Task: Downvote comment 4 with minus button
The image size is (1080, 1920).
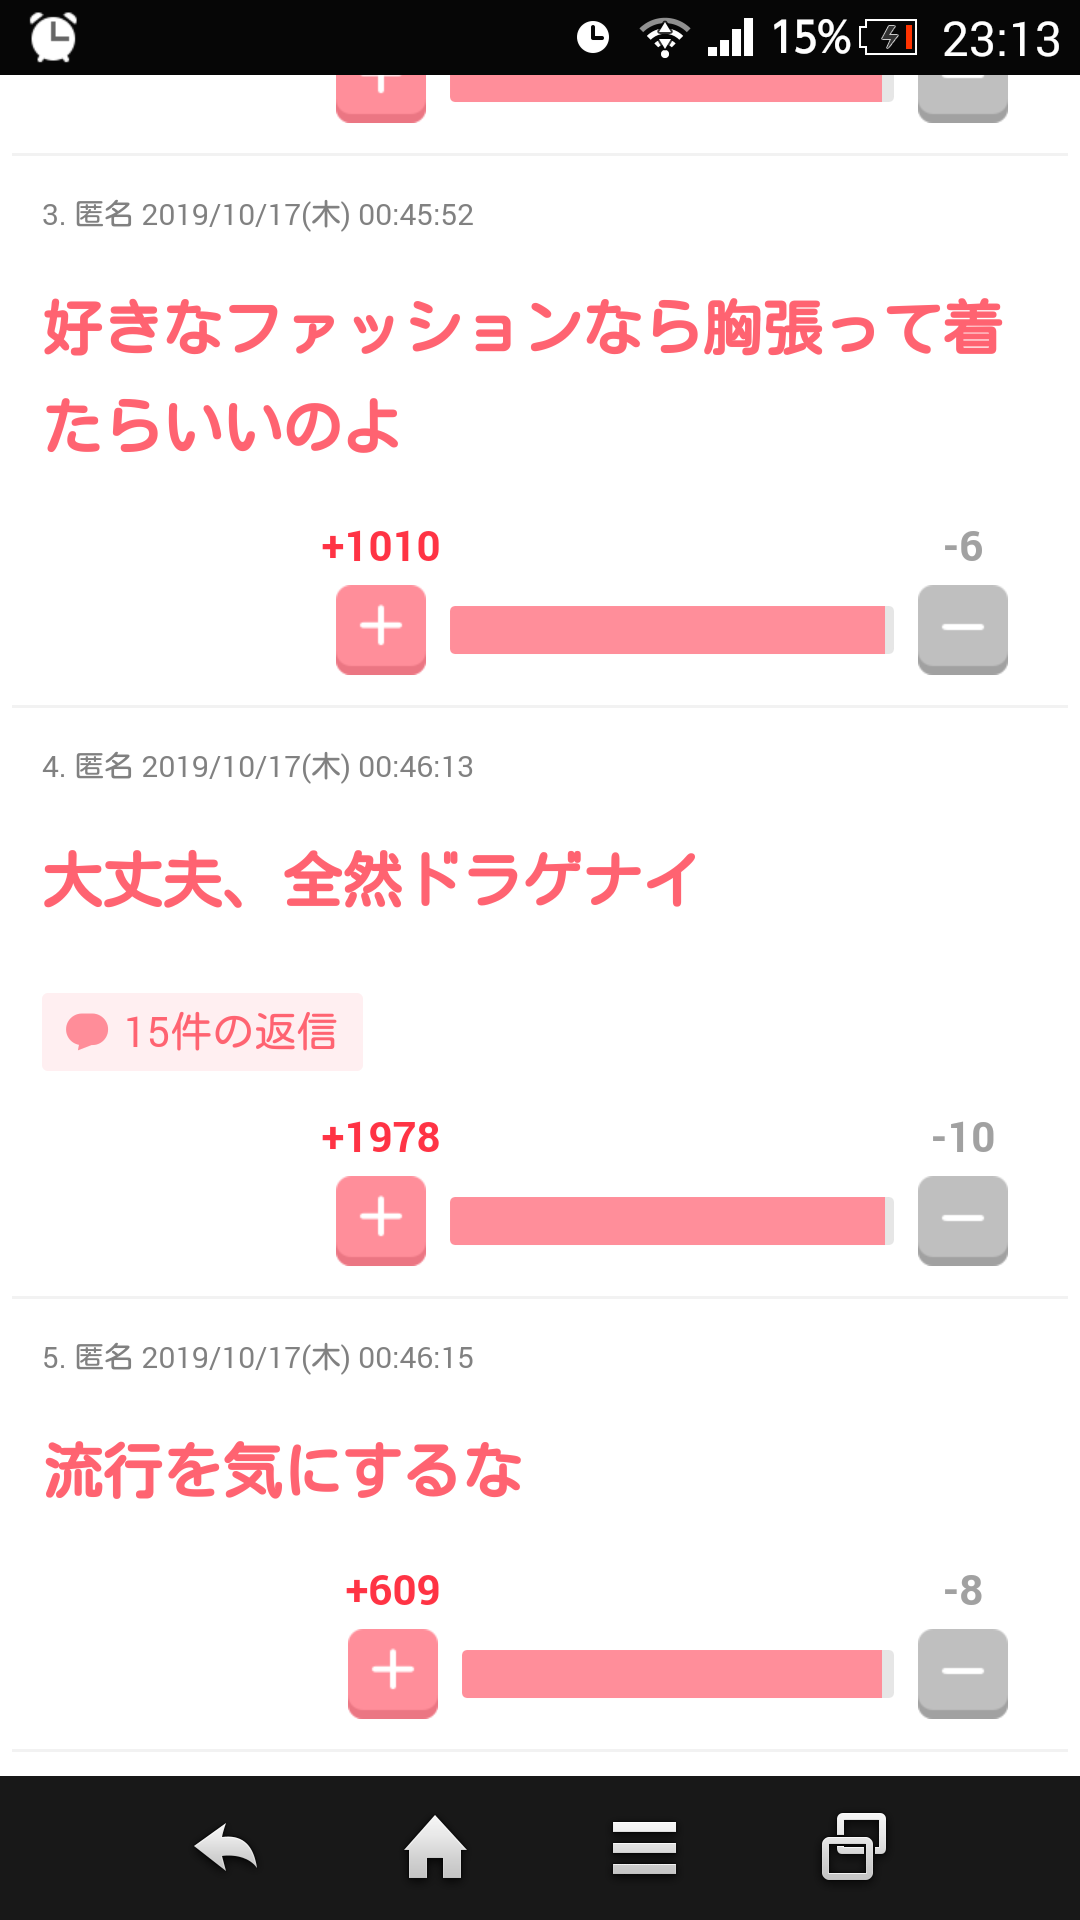Action: tap(963, 1220)
